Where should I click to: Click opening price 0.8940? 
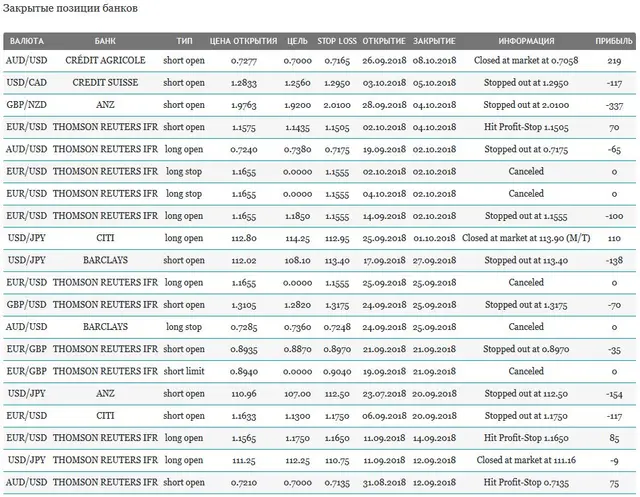point(244,372)
